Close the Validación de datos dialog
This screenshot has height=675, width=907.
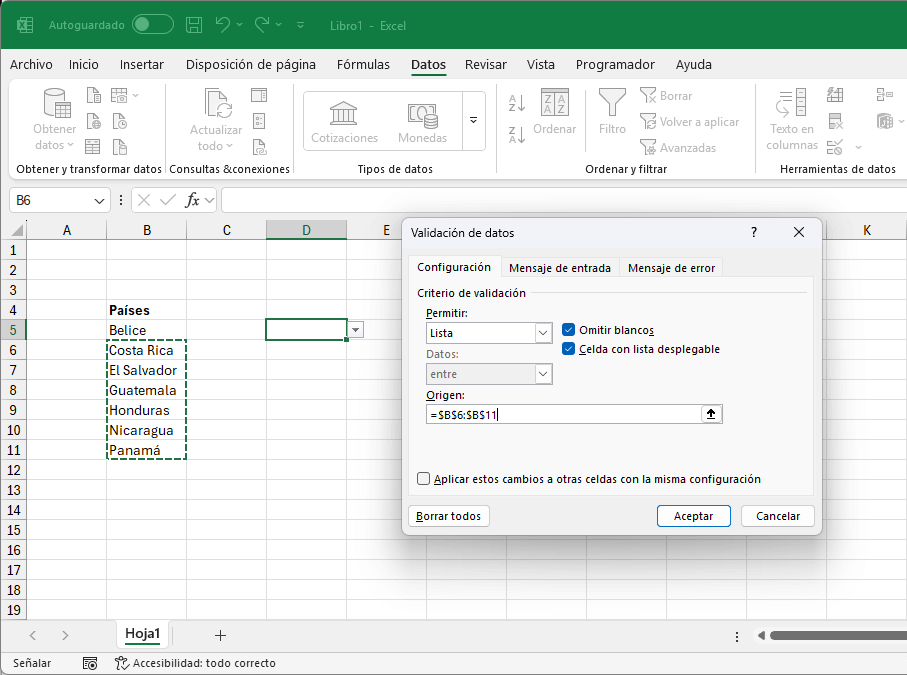pyautogui.click(x=799, y=233)
